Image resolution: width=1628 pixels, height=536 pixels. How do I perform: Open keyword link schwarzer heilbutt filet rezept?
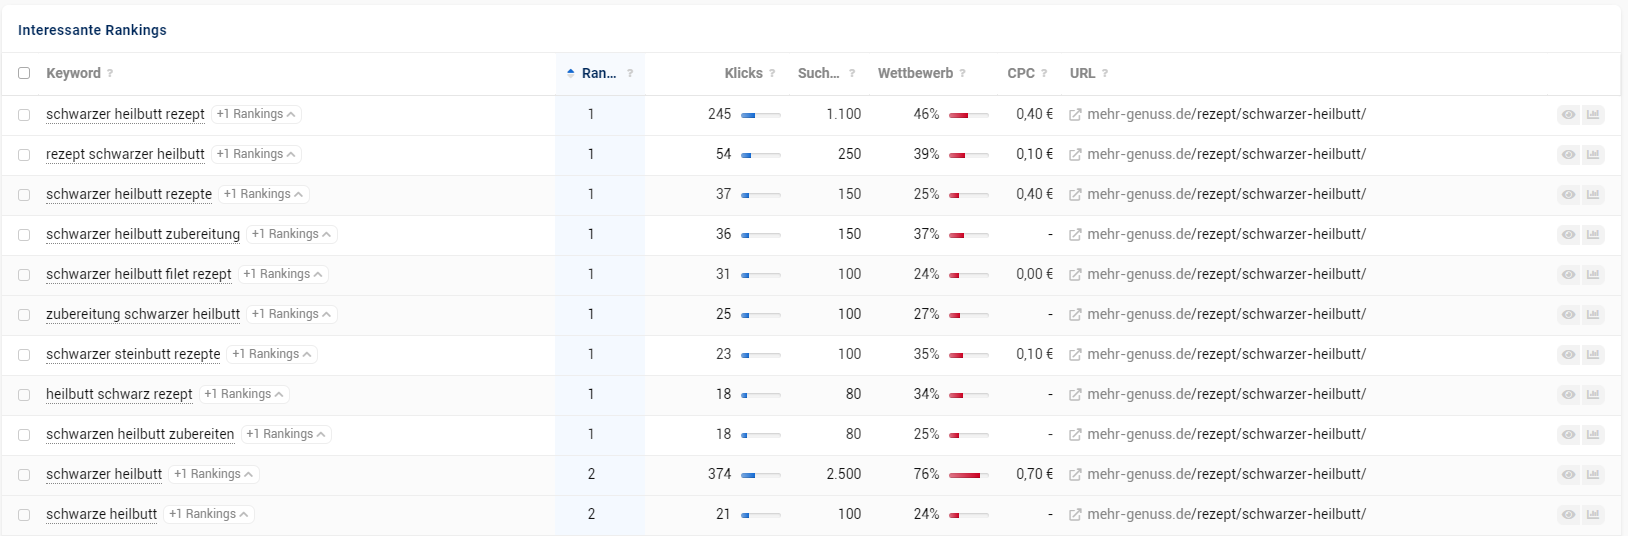pyautogui.click(x=139, y=274)
